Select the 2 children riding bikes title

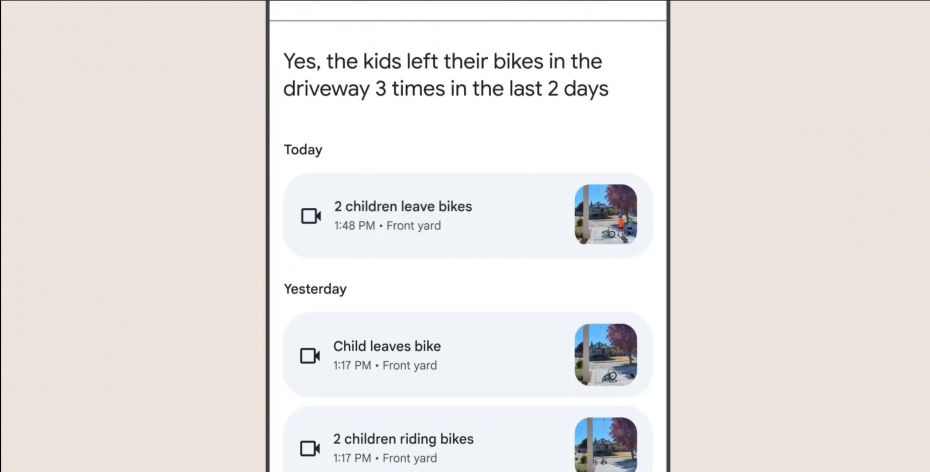[x=403, y=439]
